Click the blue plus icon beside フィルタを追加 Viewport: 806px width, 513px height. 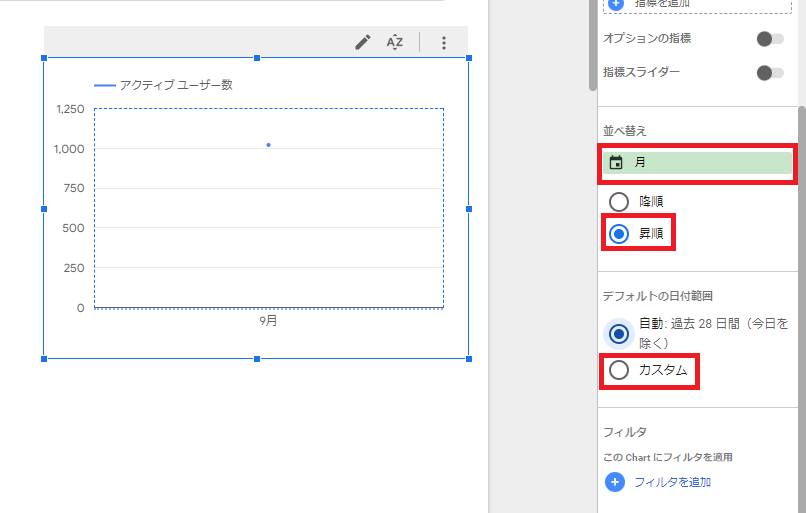coord(616,482)
